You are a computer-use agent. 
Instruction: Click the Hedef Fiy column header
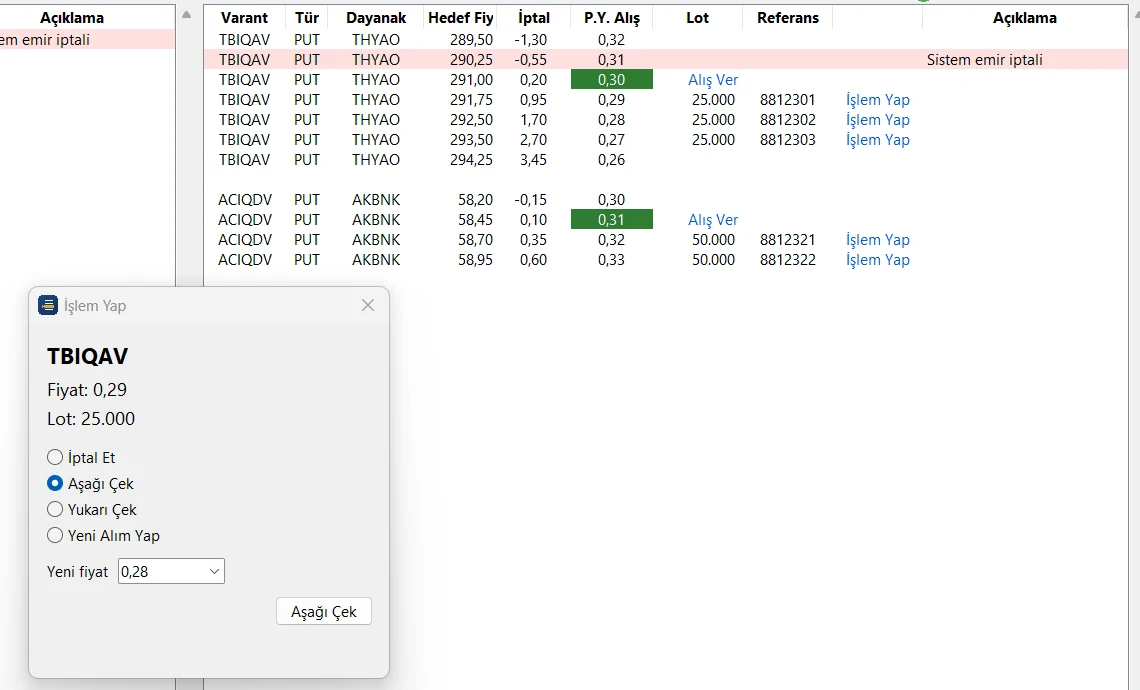pyautogui.click(x=460, y=18)
